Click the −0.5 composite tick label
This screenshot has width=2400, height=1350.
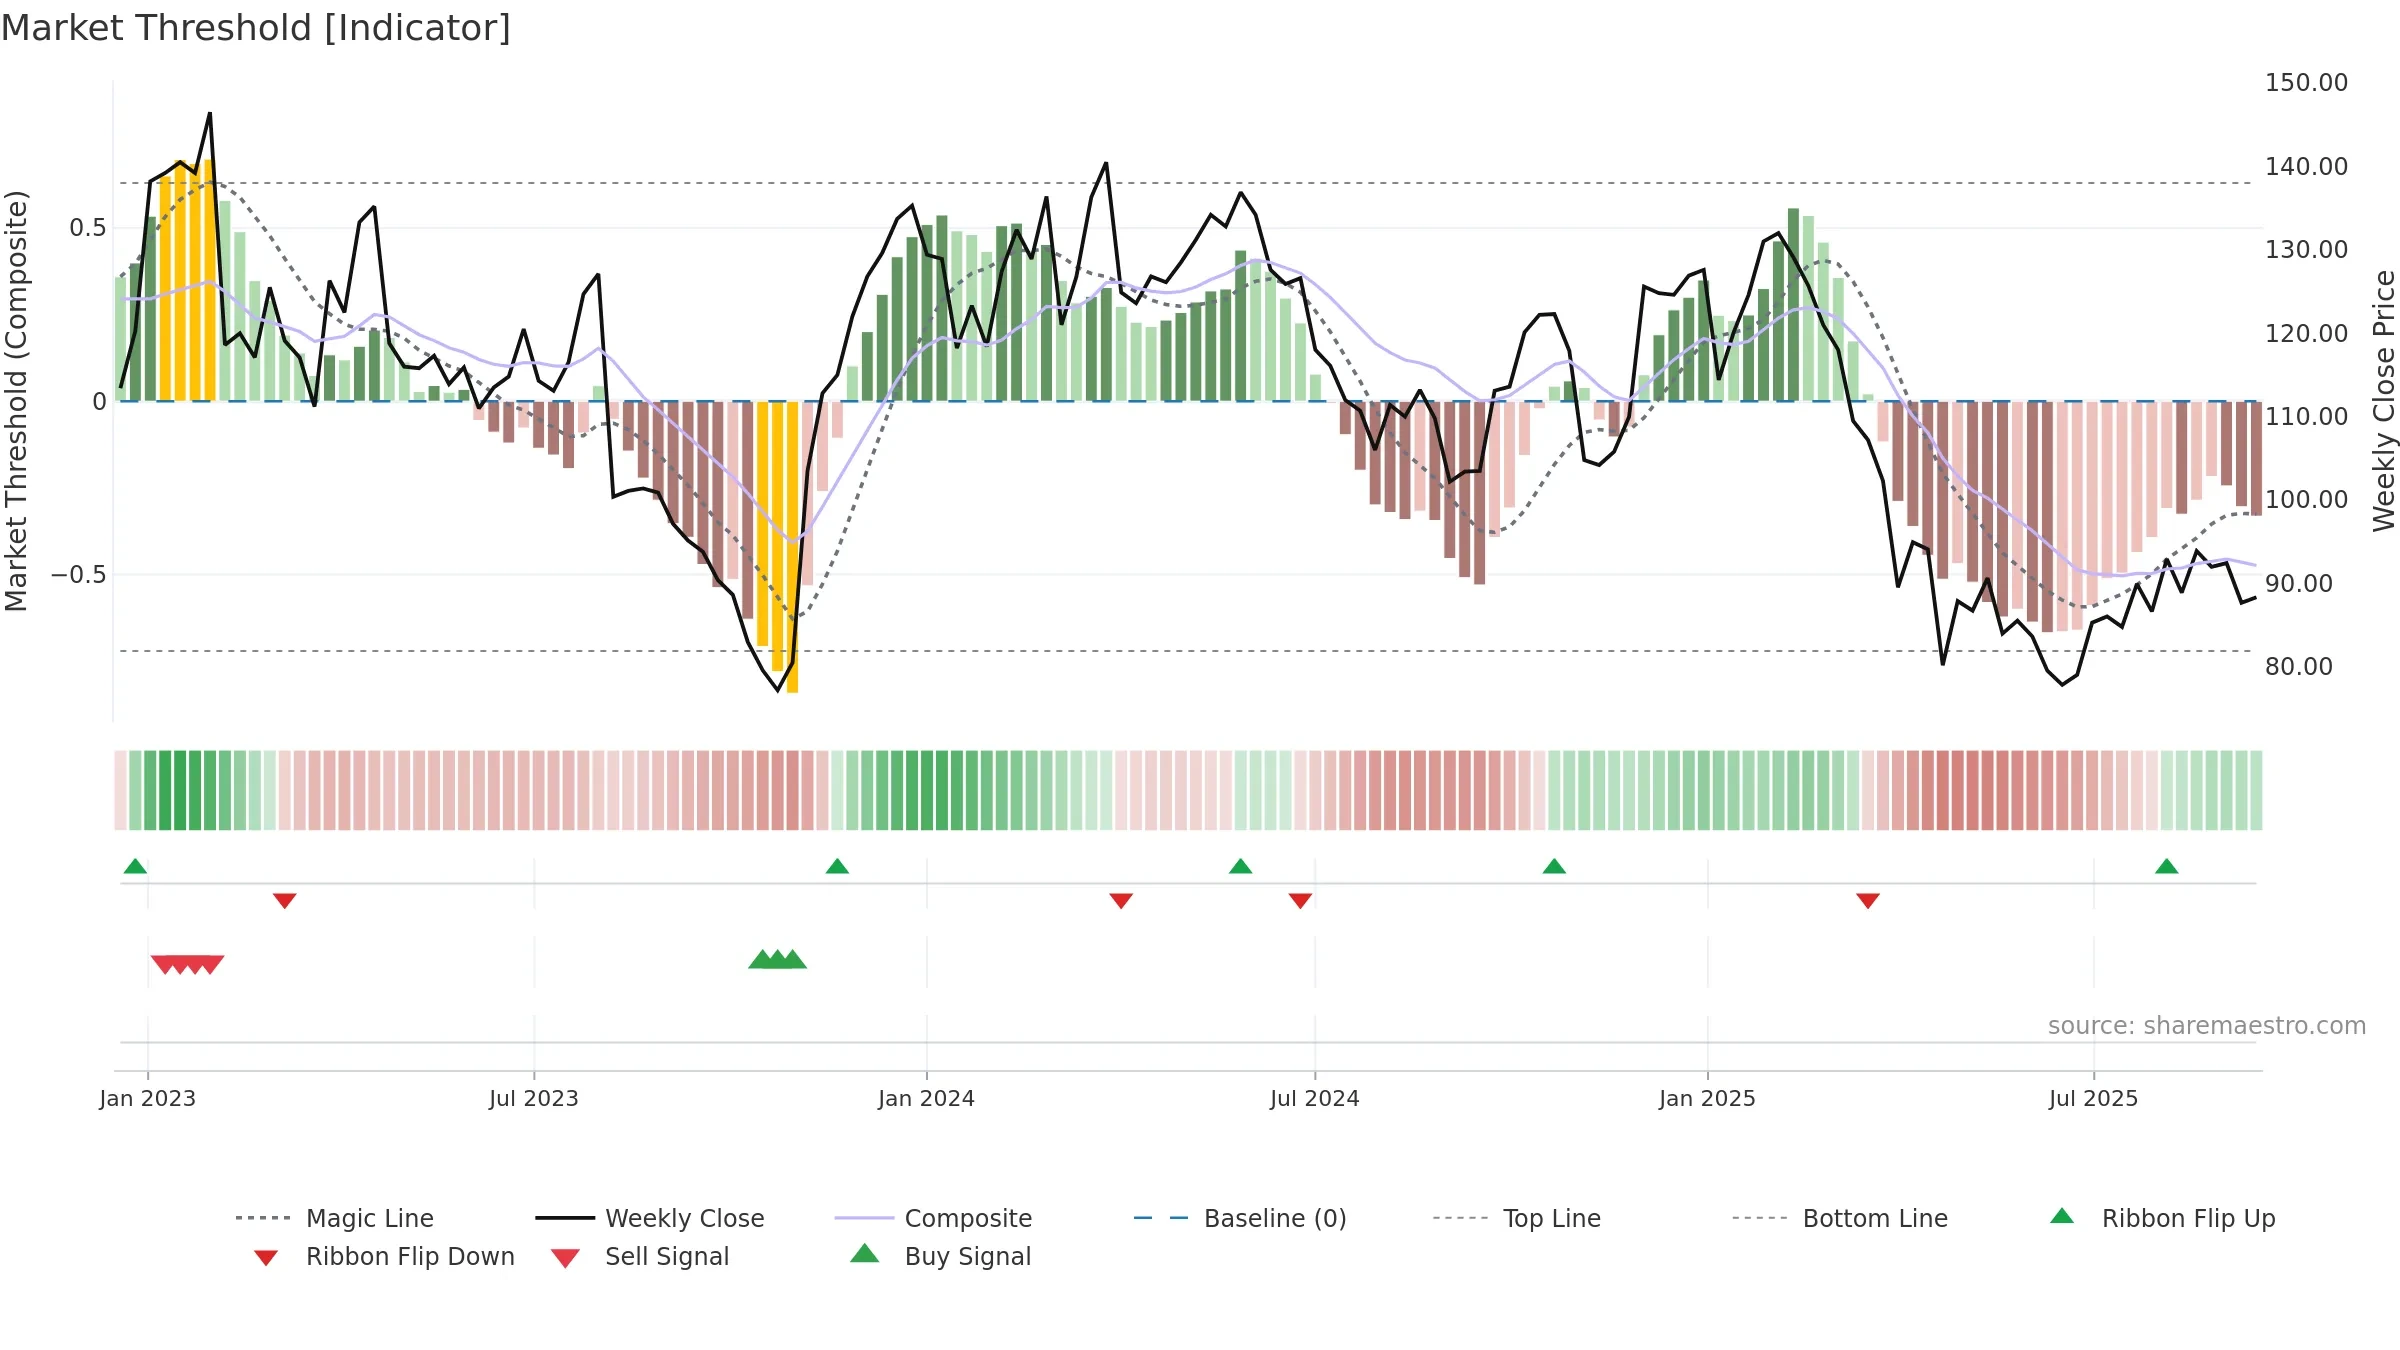point(78,575)
